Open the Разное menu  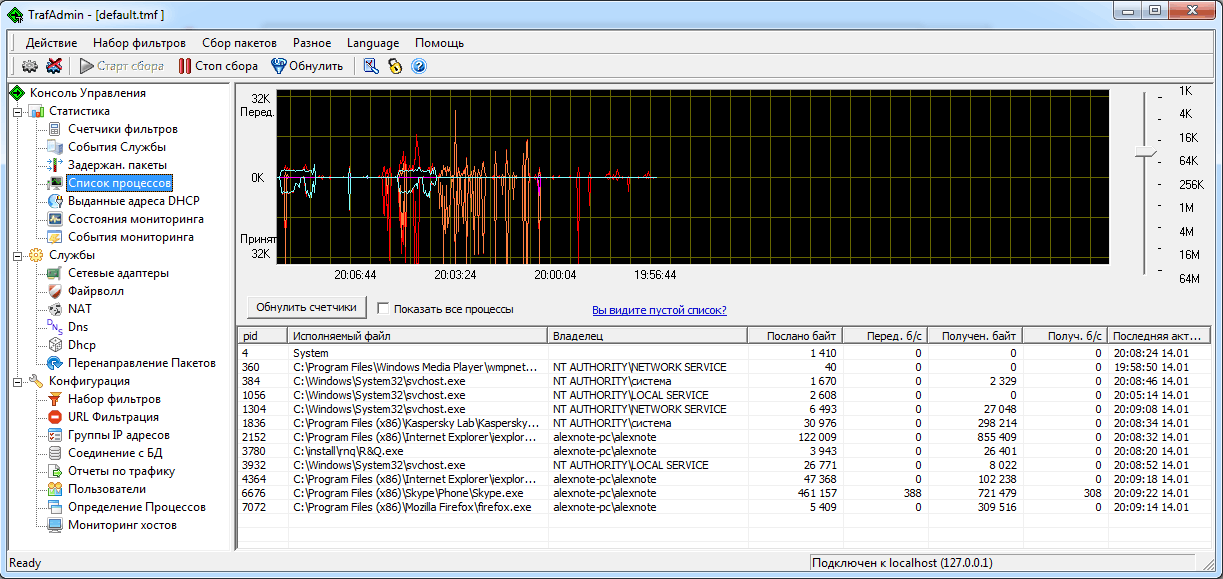pyautogui.click(x=312, y=43)
